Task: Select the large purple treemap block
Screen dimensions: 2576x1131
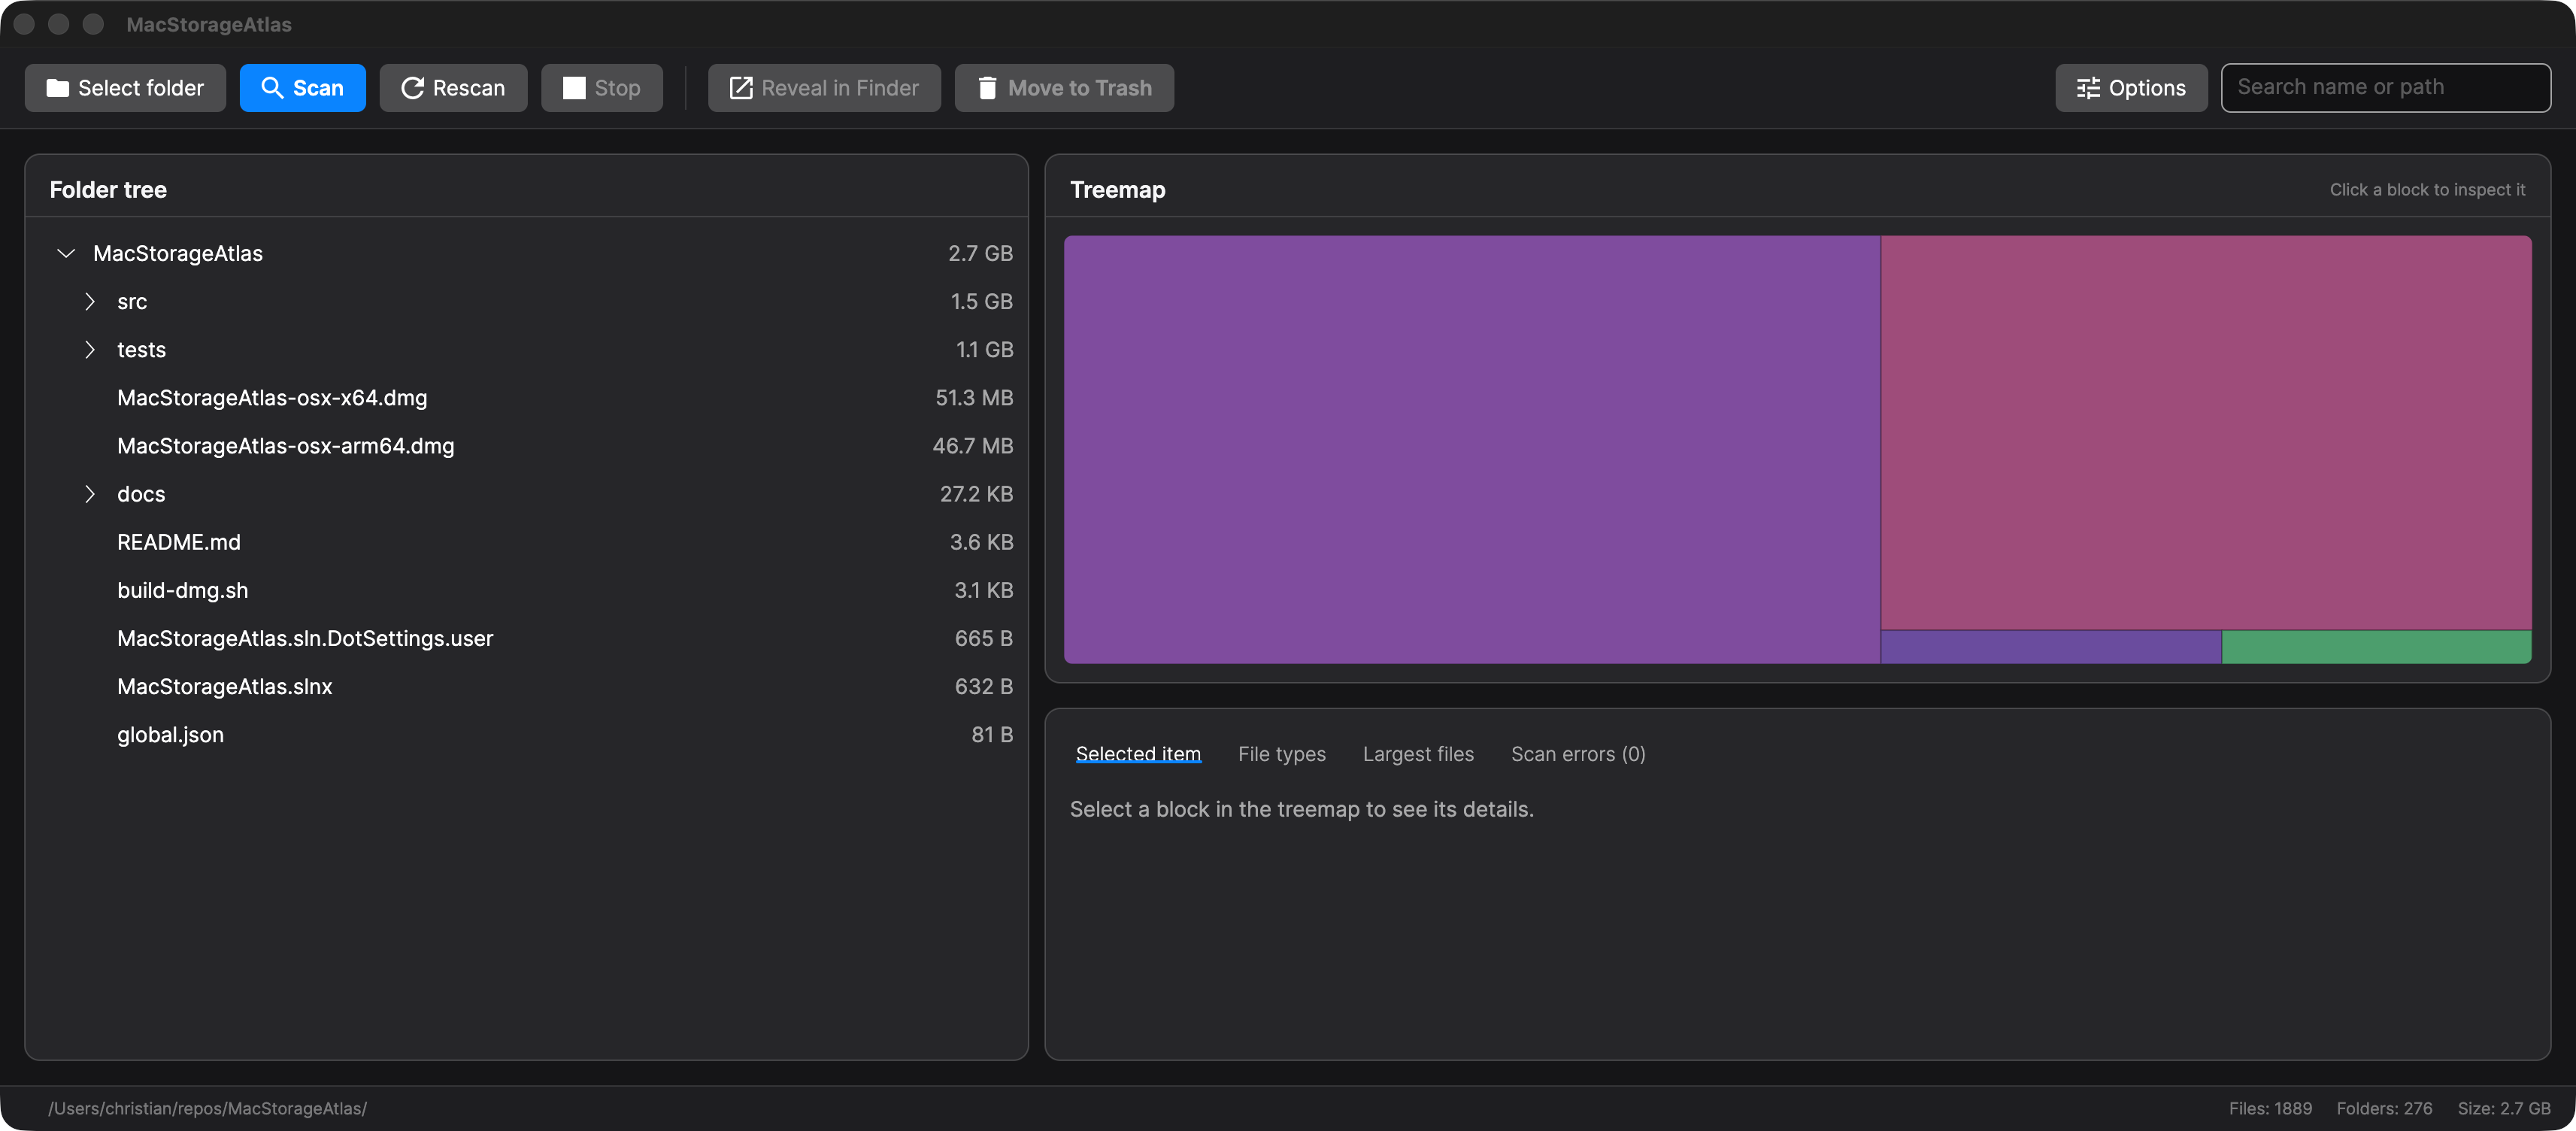Action: pyautogui.click(x=1472, y=449)
